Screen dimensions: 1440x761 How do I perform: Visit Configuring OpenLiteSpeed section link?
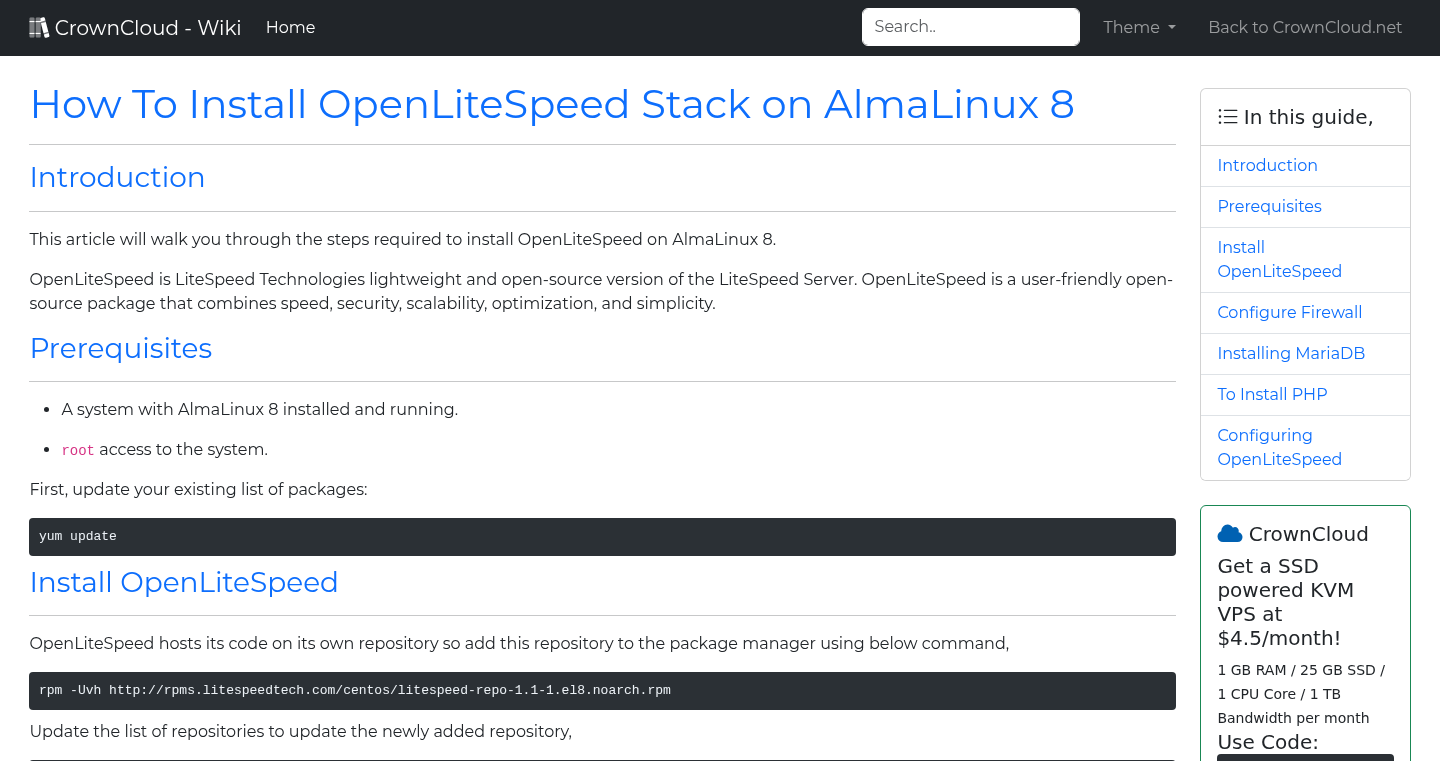[1280, 447]
